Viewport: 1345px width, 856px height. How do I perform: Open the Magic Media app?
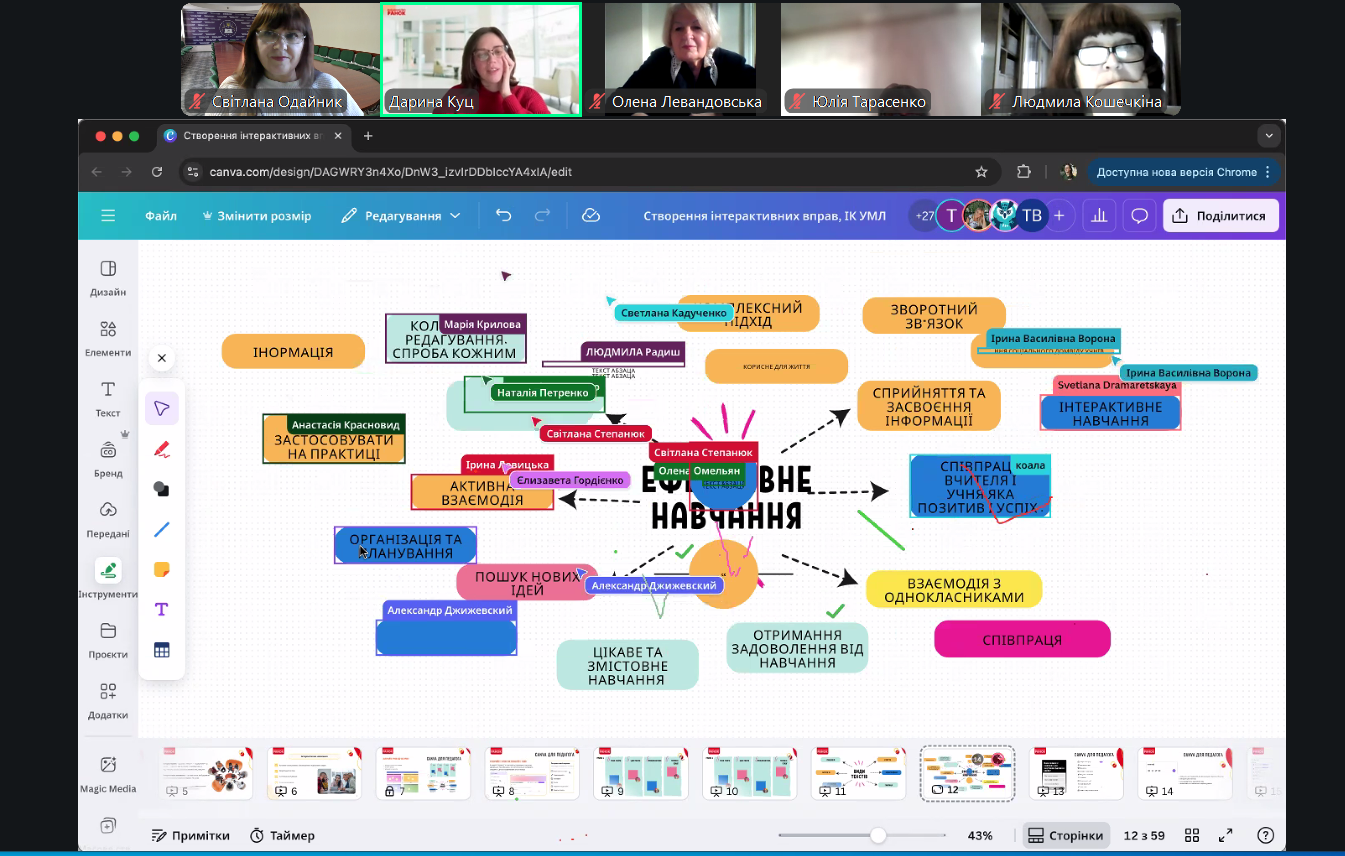[108, 774]
